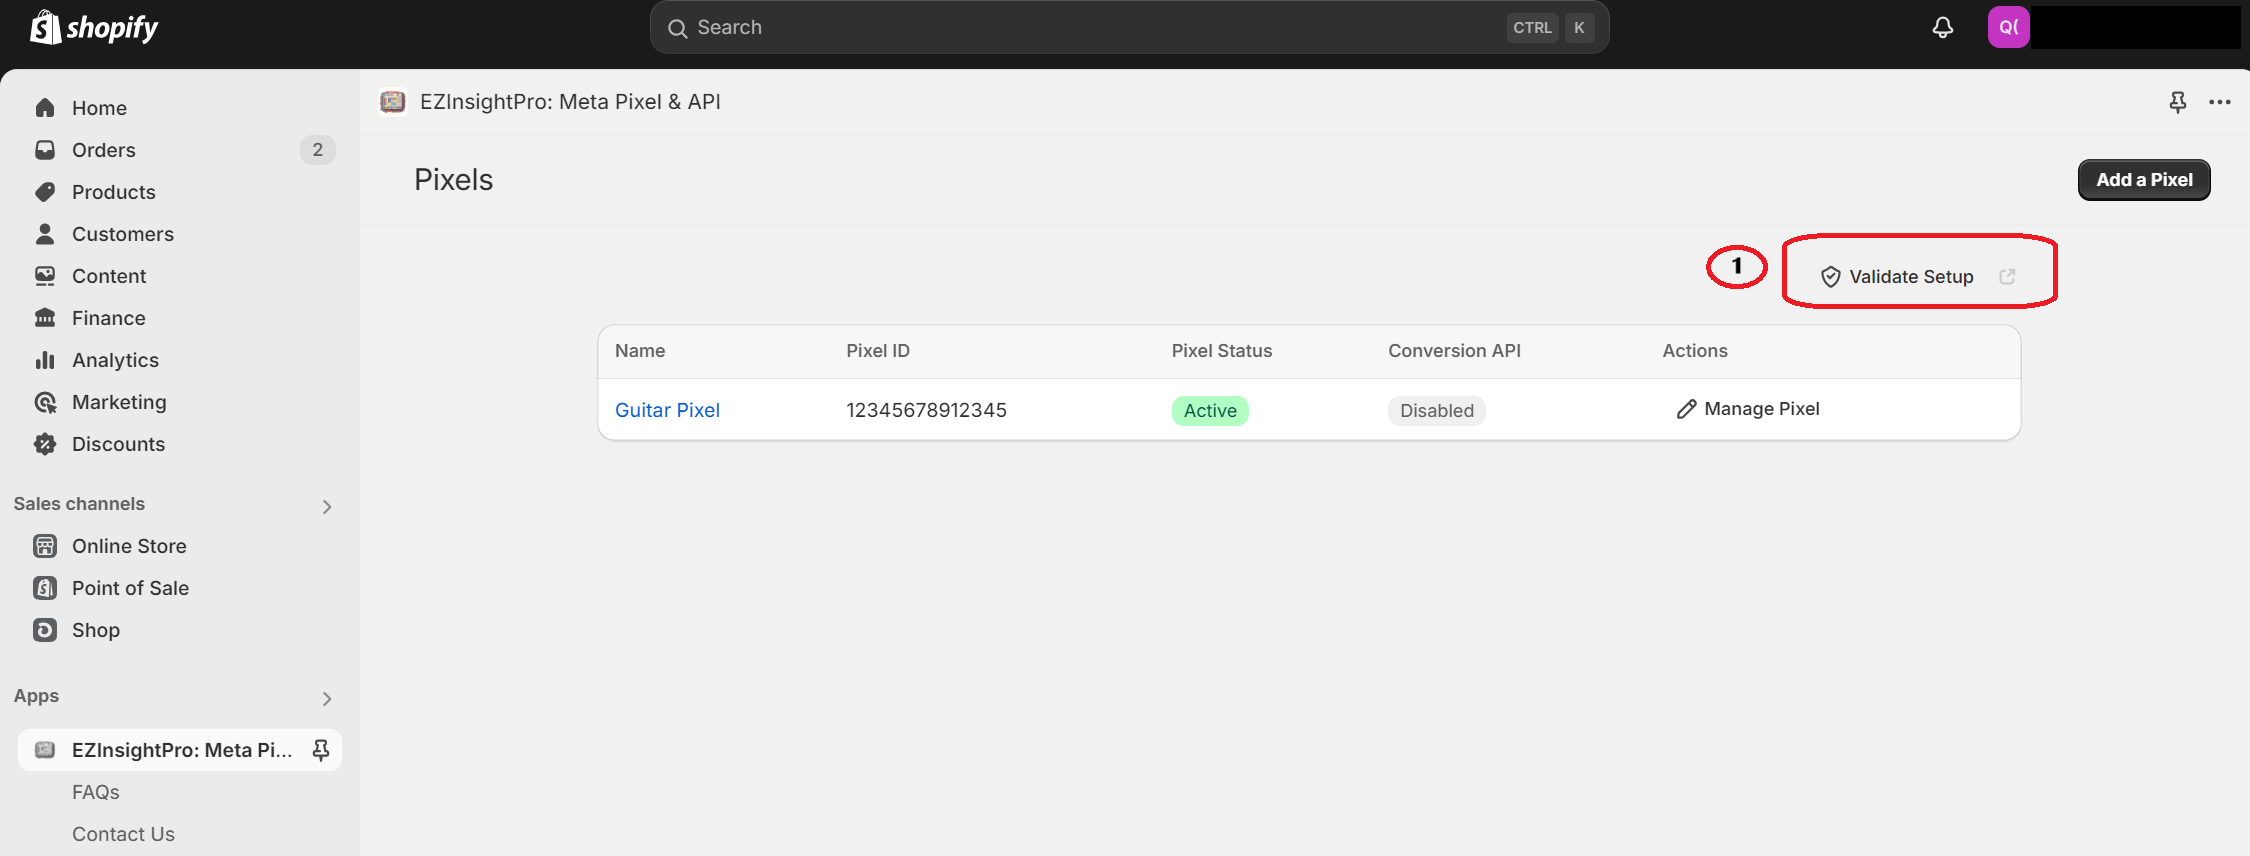Click the Home sidebar icon
The width and height of the screenshot is (2250, 856).
pos(45,108)
